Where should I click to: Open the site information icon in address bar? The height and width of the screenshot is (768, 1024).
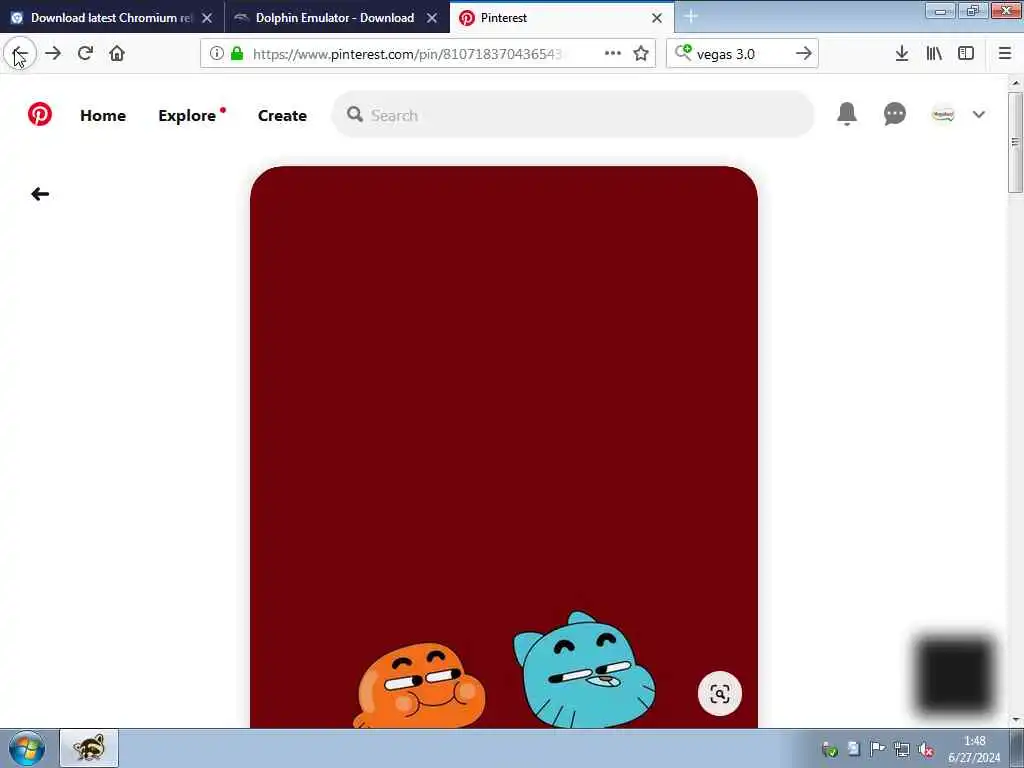[217, 54]
